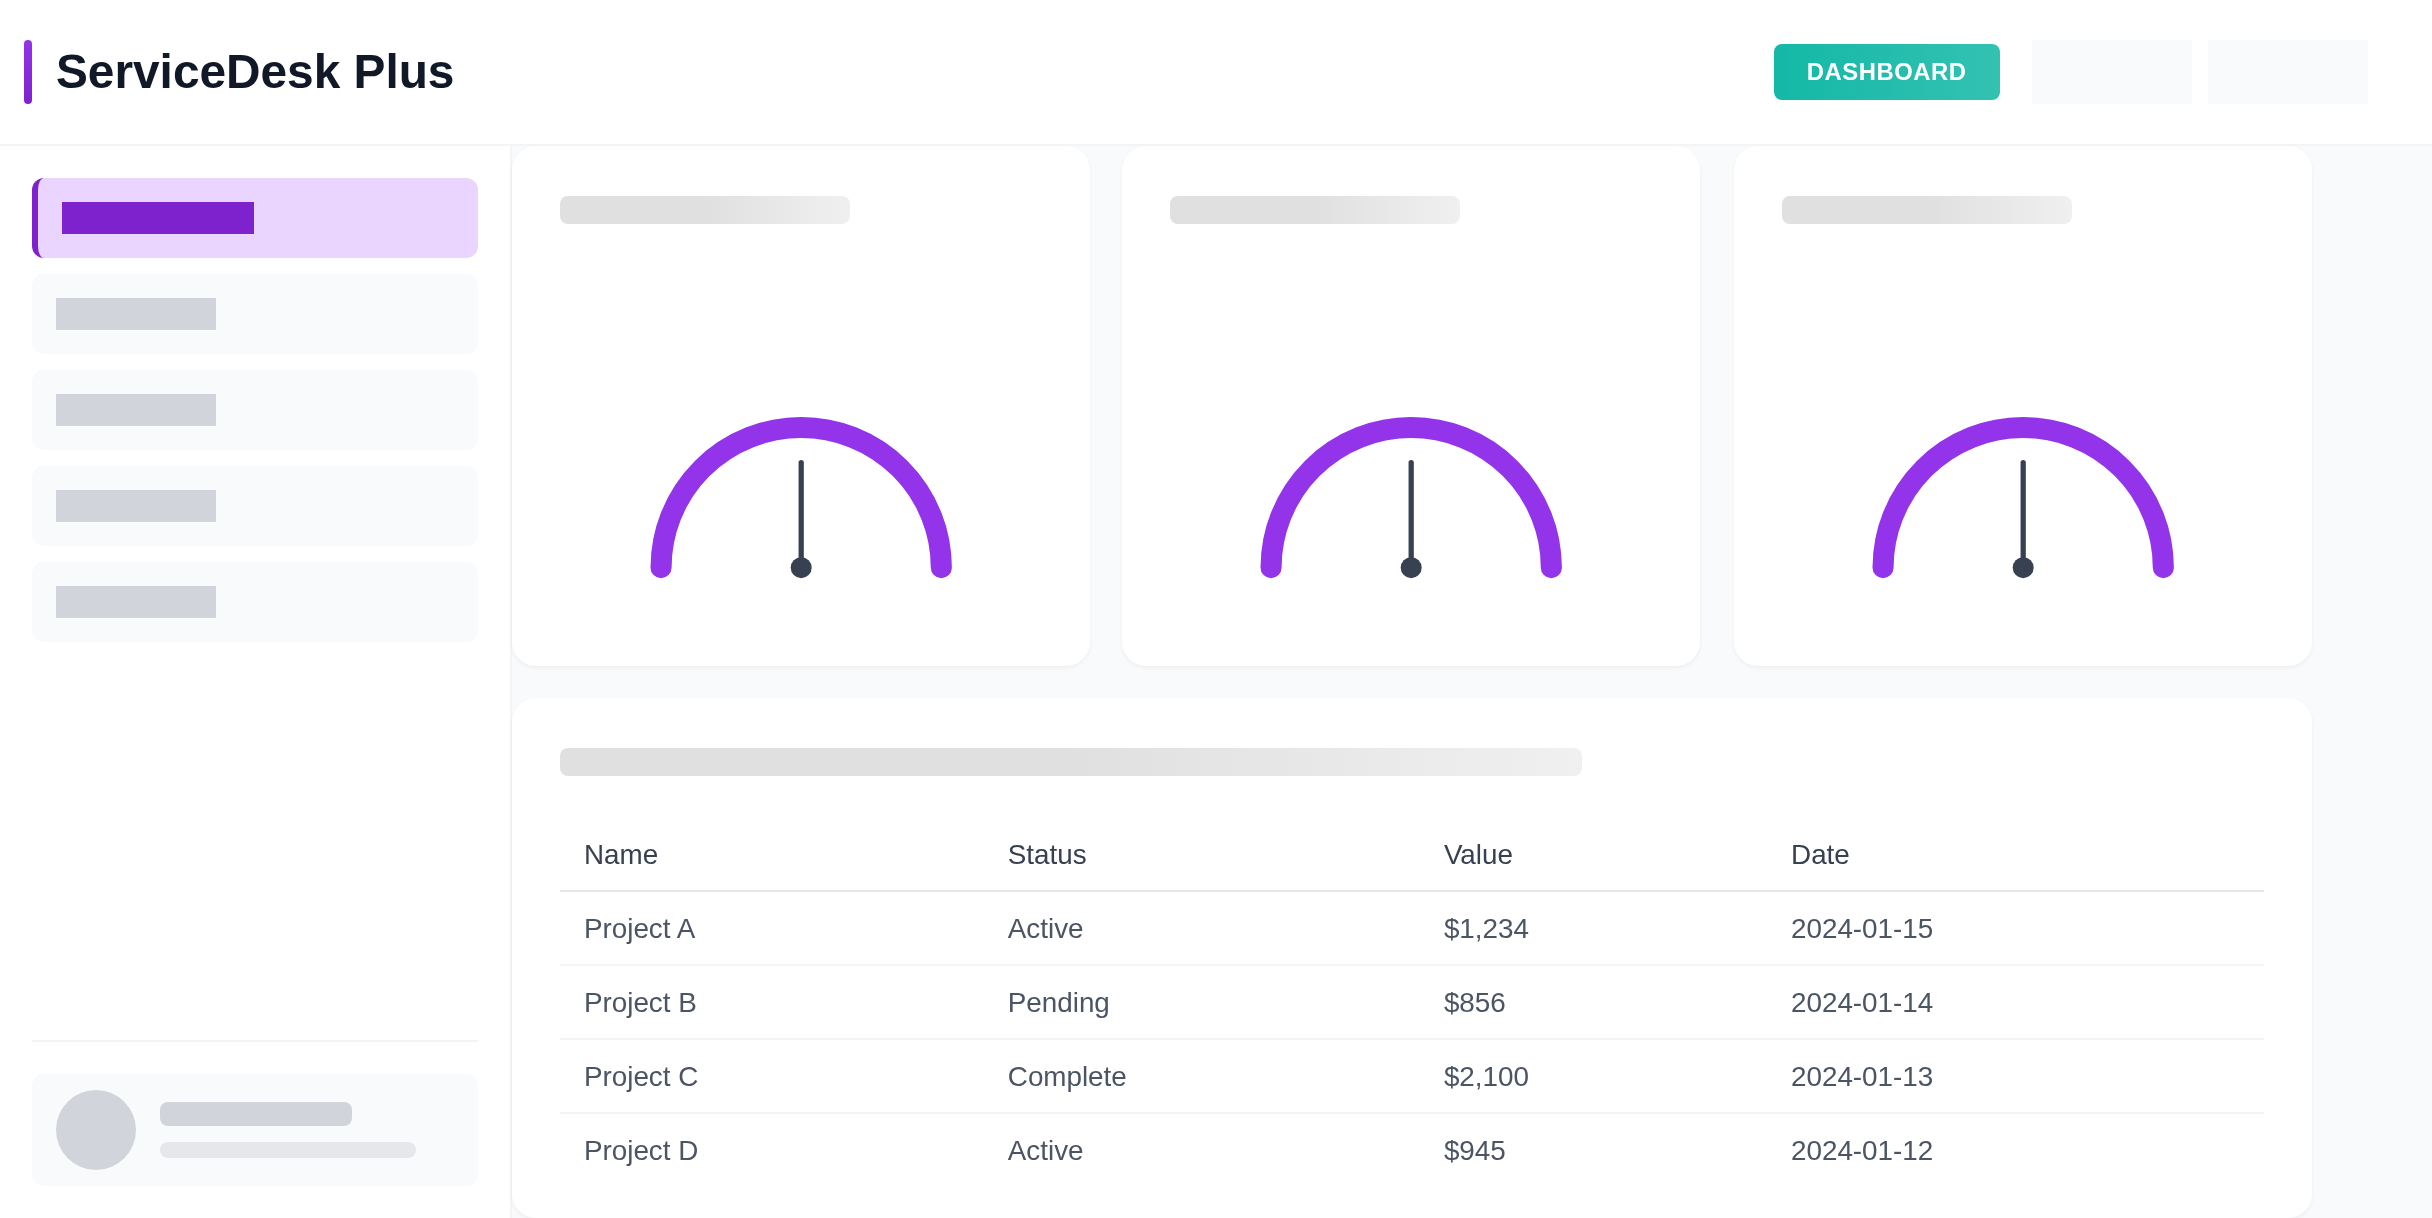The image size is (2432, 1218).
Task: Sort table by Status column header
Action: [1046, 855]
